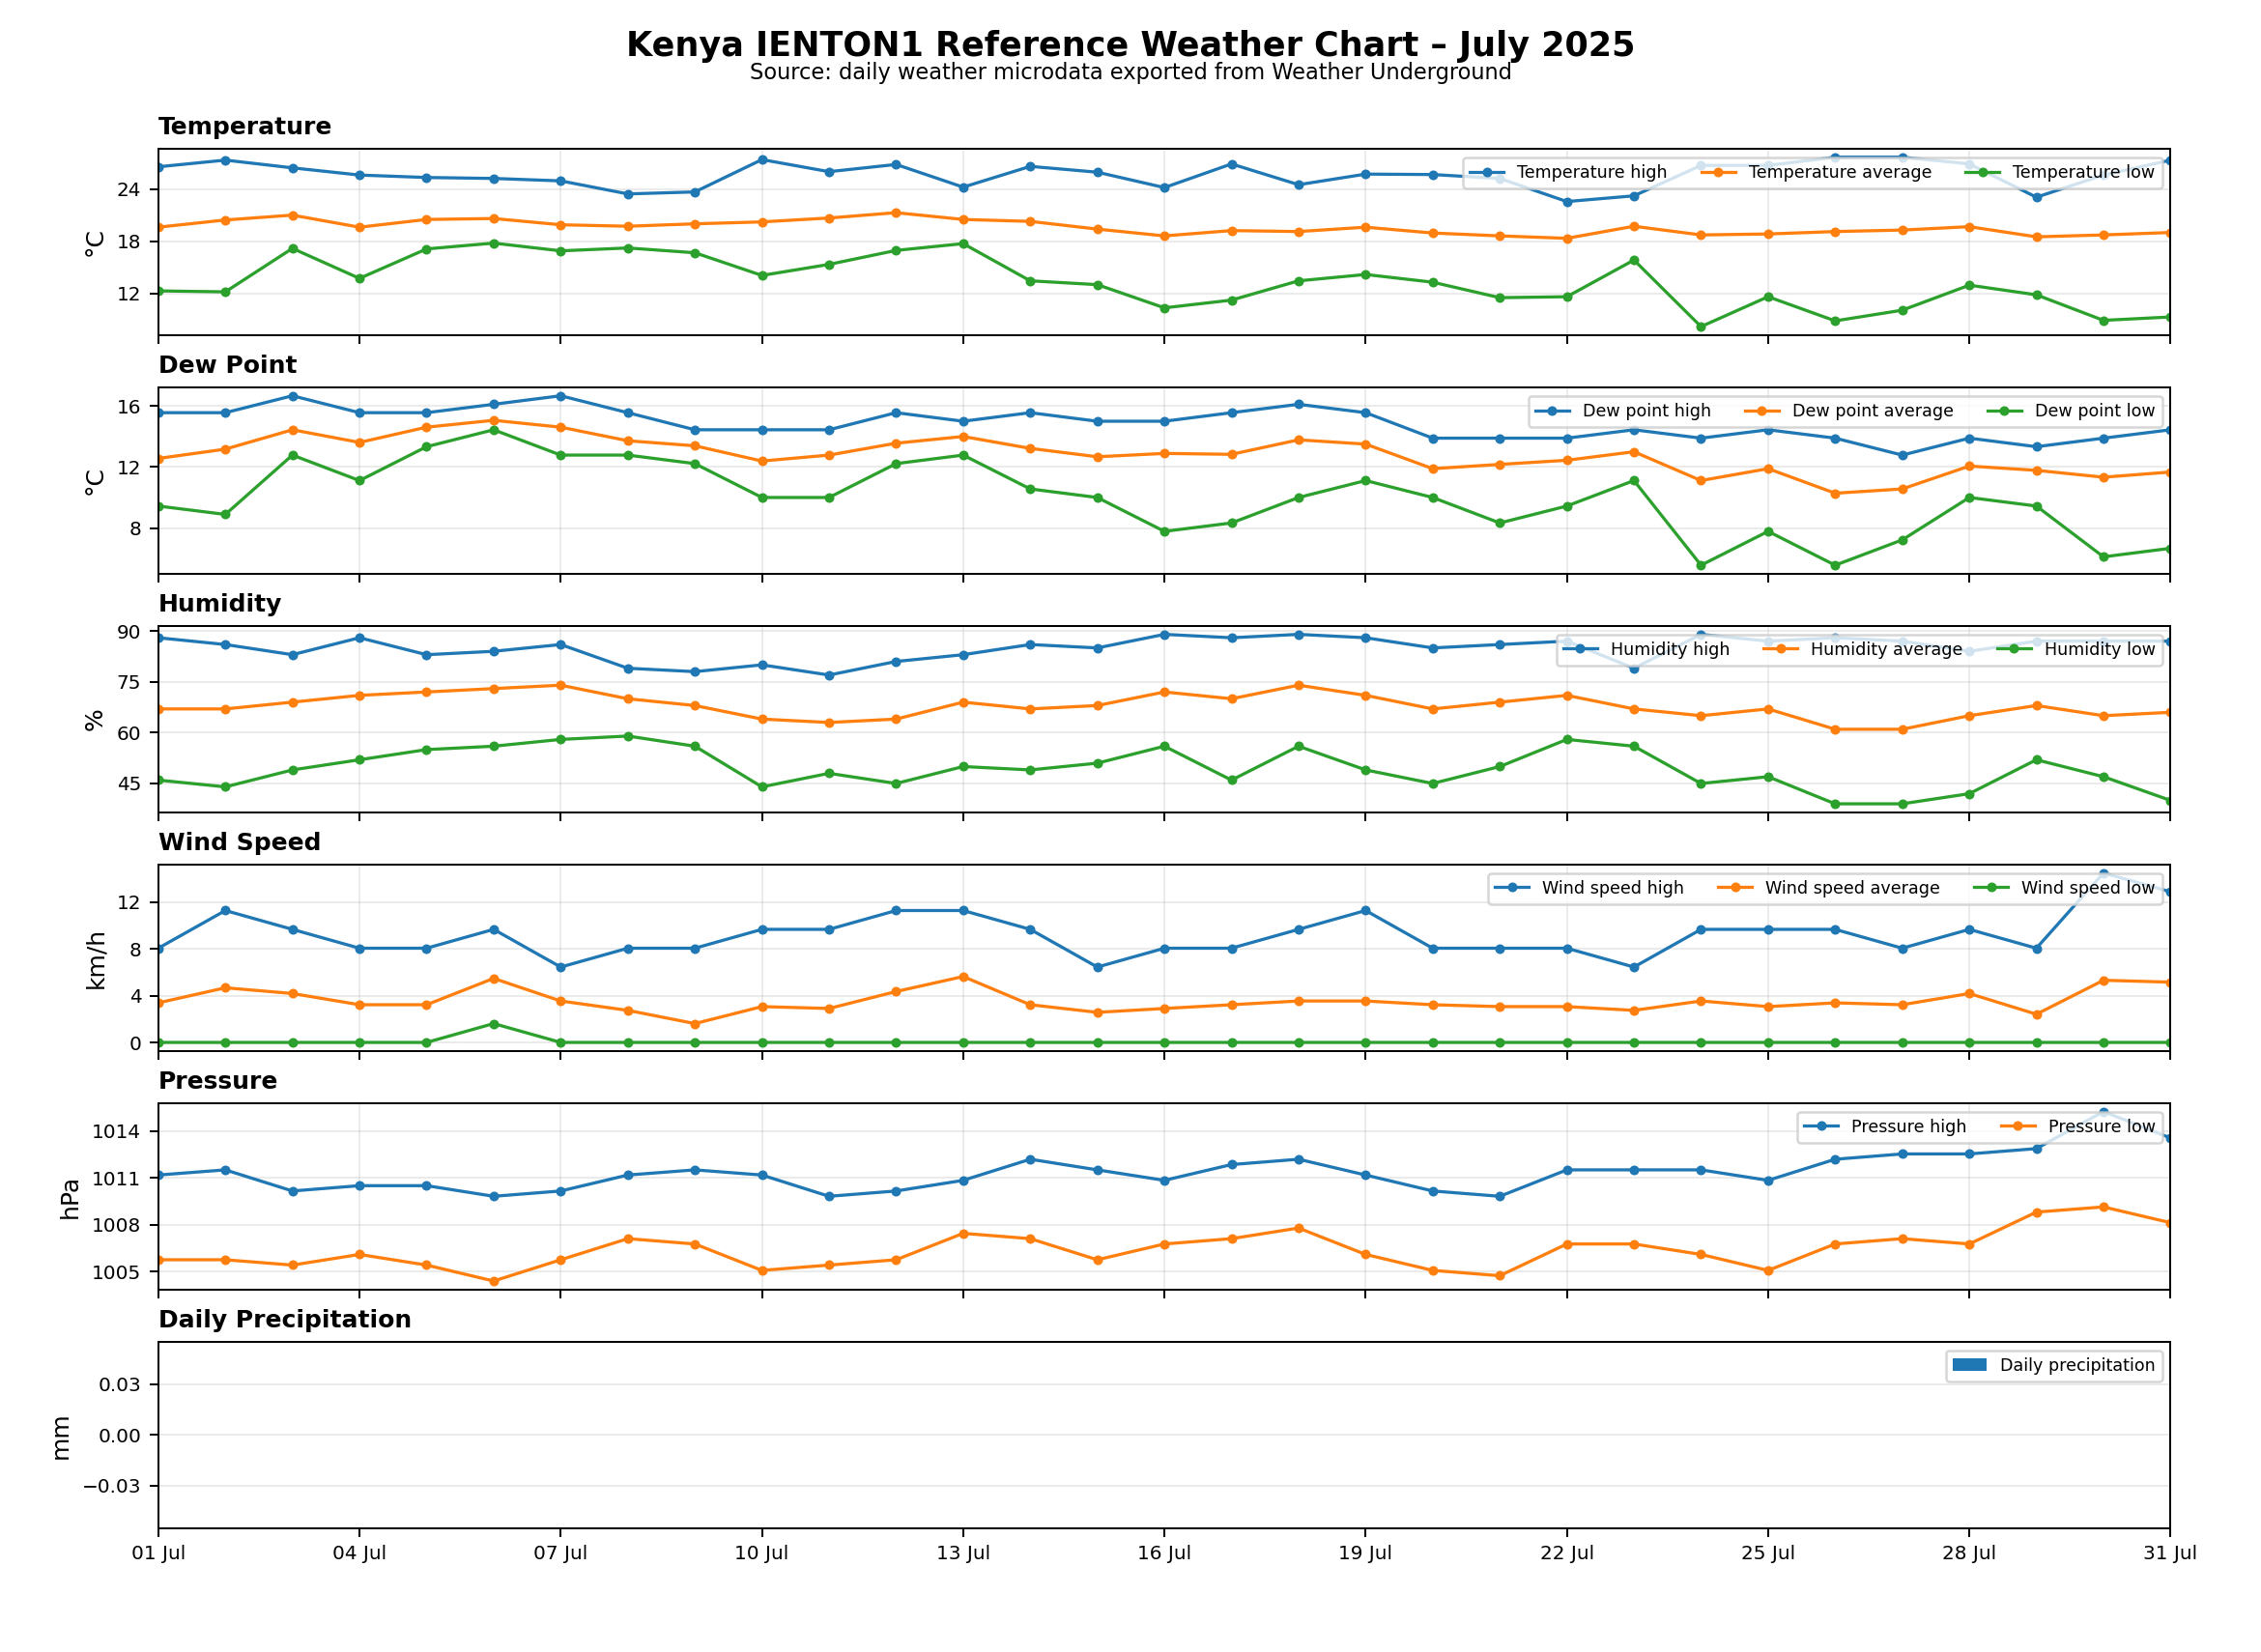Select the 'Temperature' panel heading
The image size is (2261, 1652).
[x=245, y=127]
